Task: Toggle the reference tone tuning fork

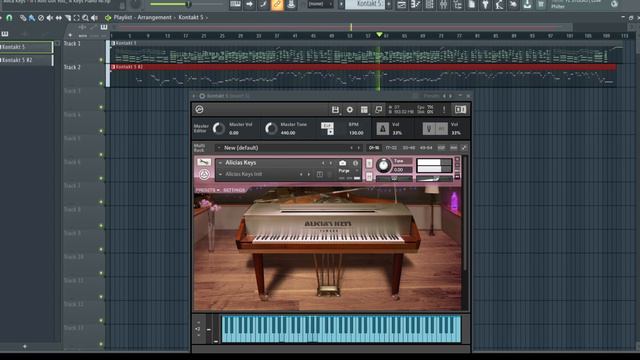Action: (x=429, y=129)
